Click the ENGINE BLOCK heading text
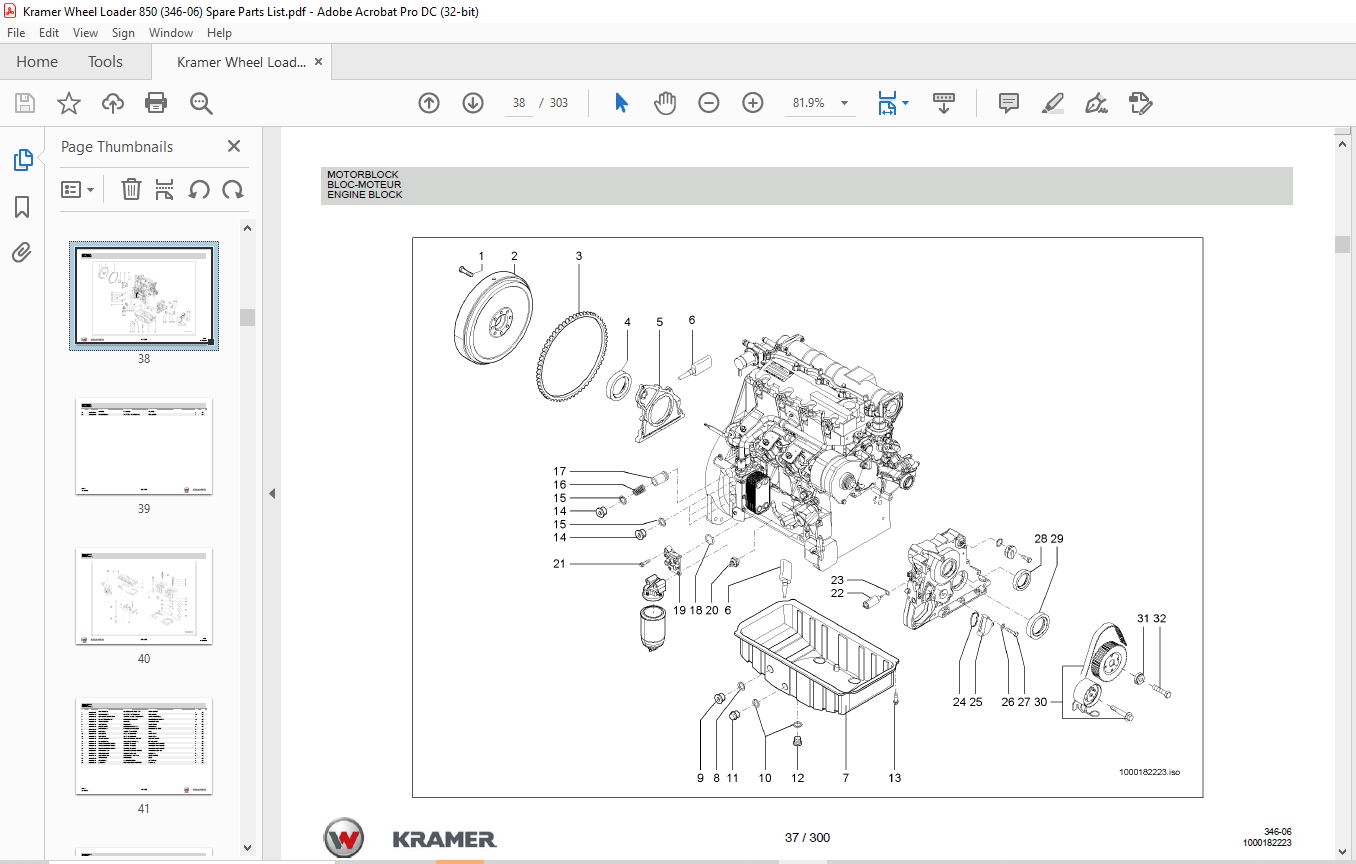The width and height of the screenshot is (1356, 864). pos(365,195)
